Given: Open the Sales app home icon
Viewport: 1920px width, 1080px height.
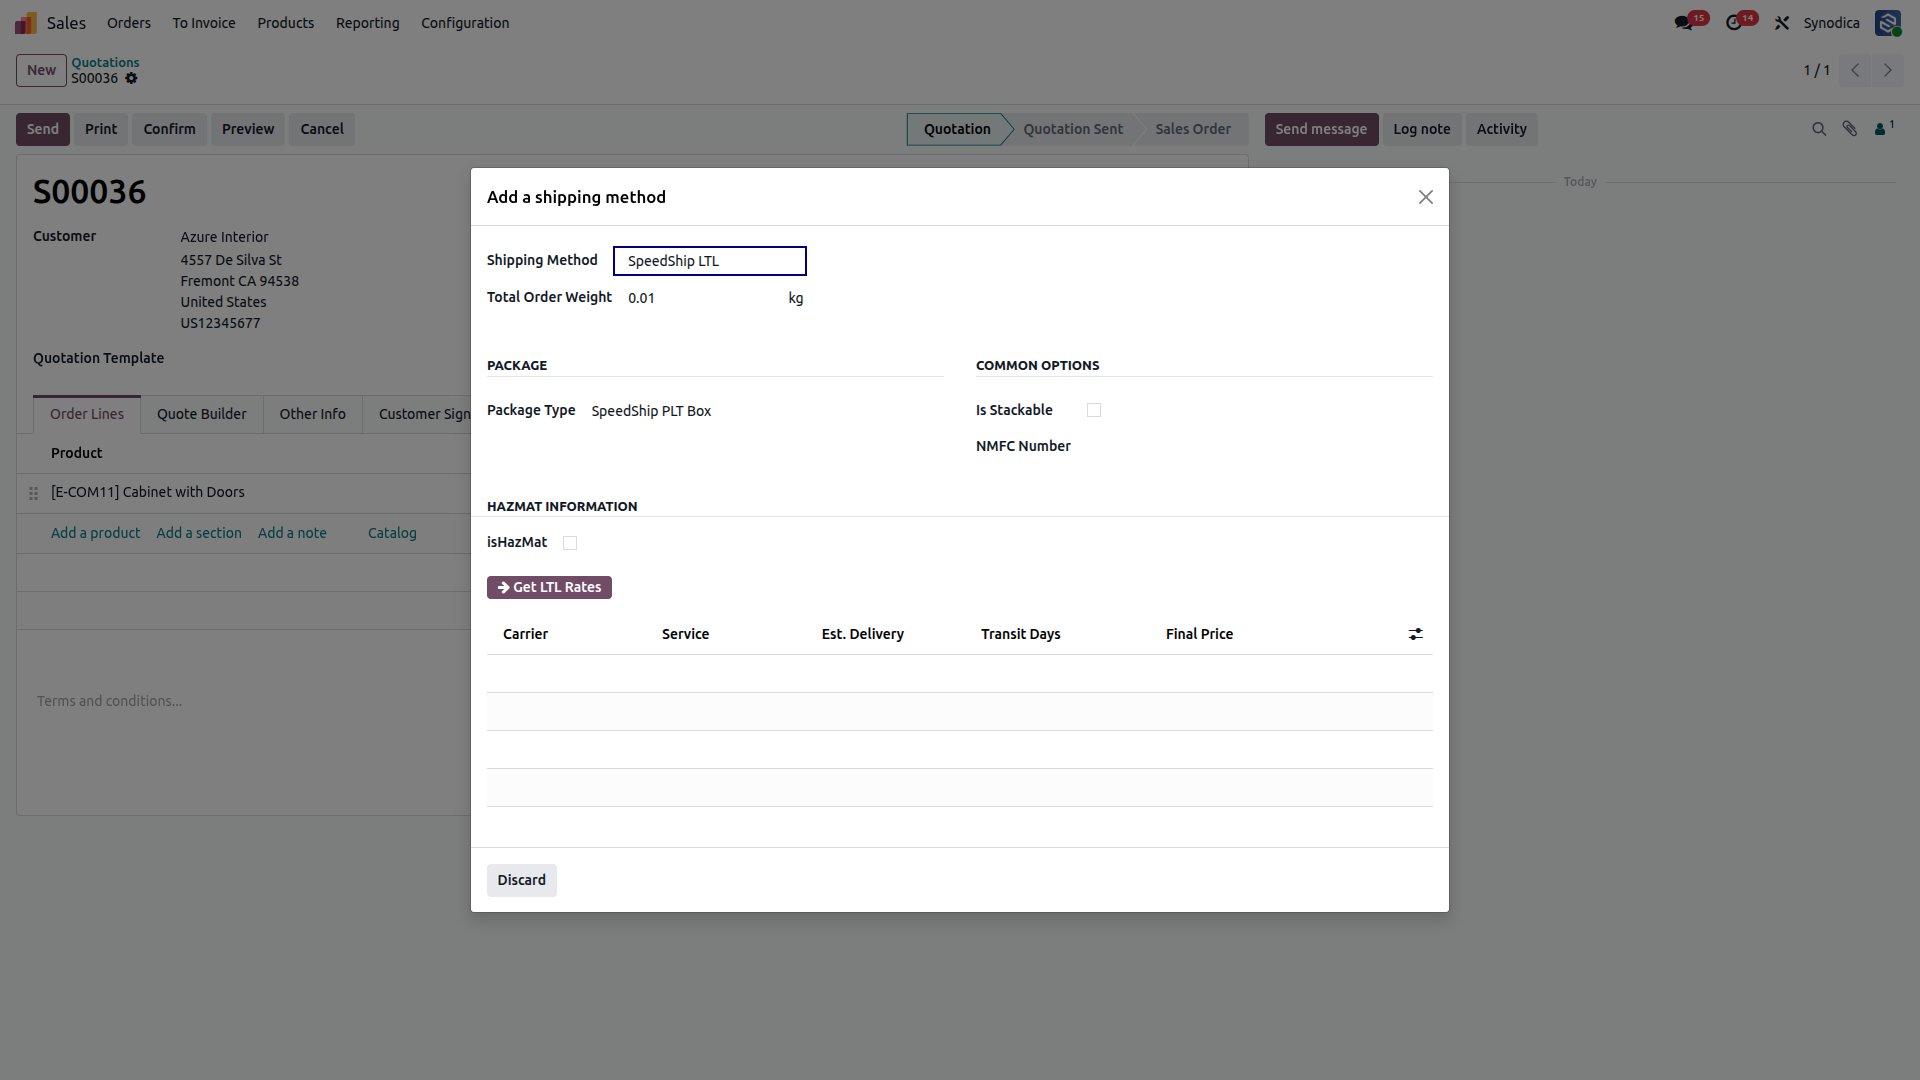Looking at the screenshot, I should [26, 23].
